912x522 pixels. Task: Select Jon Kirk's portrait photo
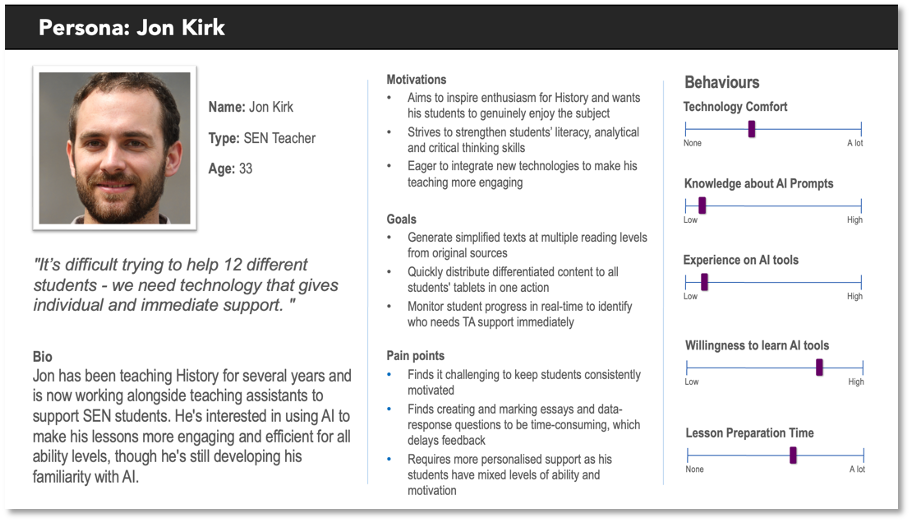pyautogui.click(x=114, y=148)
